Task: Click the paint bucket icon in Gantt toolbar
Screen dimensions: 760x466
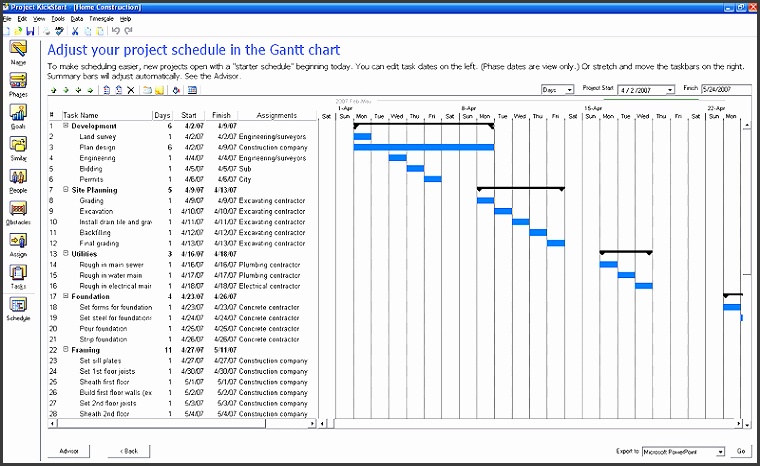Action: tap(176, 90)
